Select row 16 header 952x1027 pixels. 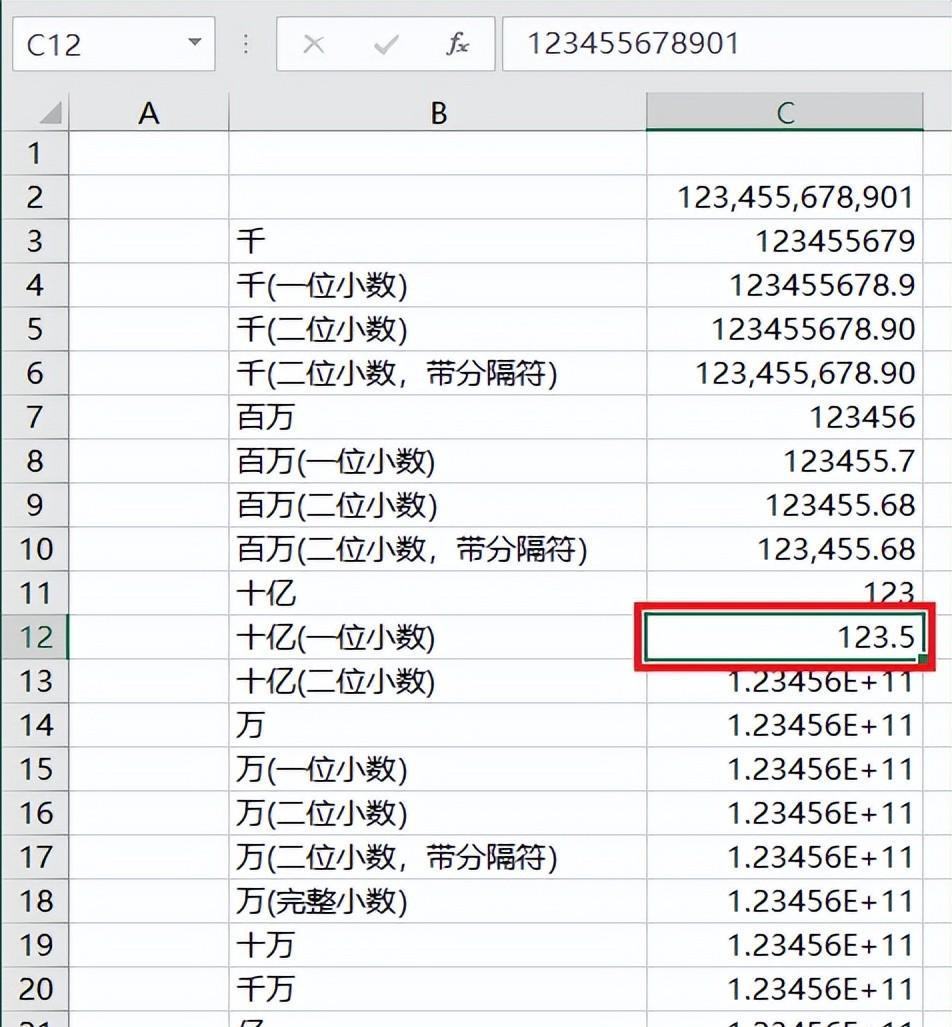(x=35, y=812)
